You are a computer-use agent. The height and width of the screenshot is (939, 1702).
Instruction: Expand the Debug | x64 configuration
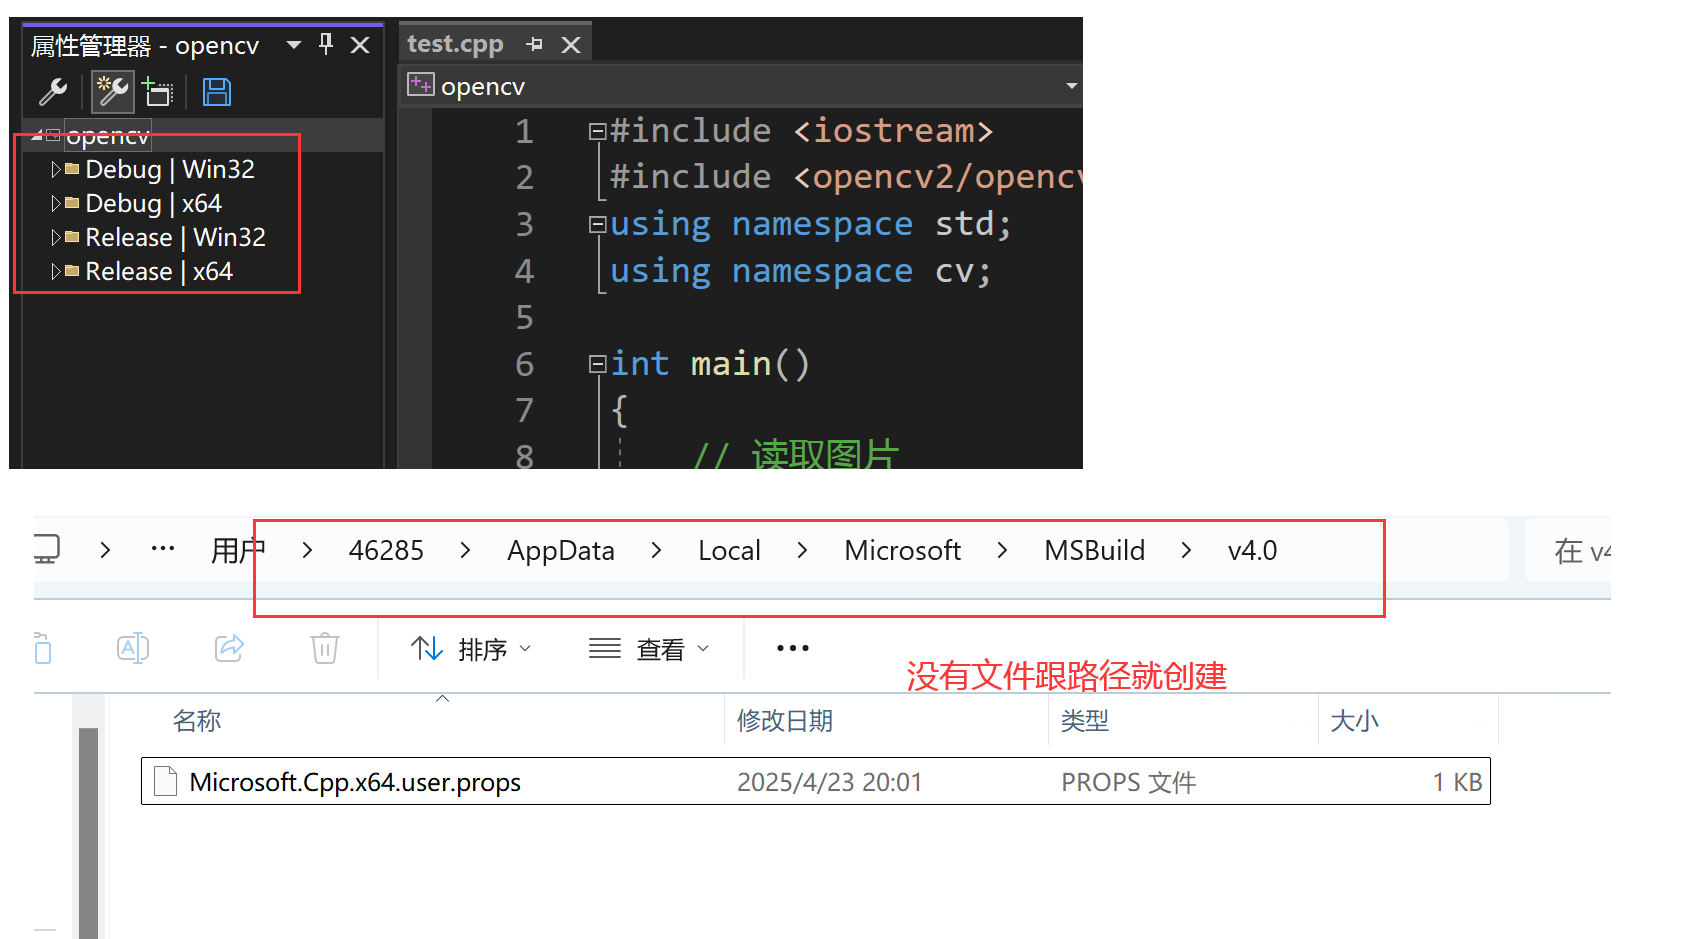tap(56, 204)
